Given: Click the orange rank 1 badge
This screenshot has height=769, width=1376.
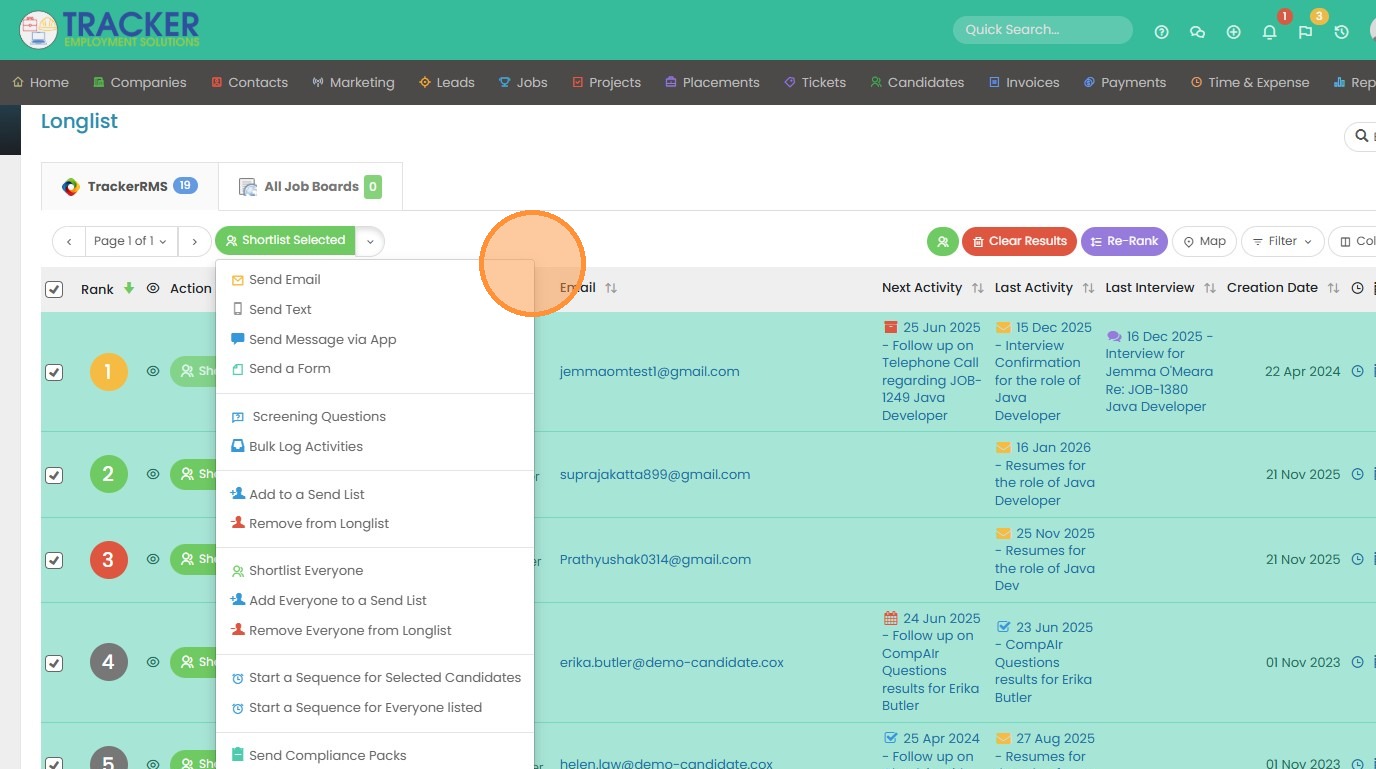Looking at the screenshot, I should 109,372.
